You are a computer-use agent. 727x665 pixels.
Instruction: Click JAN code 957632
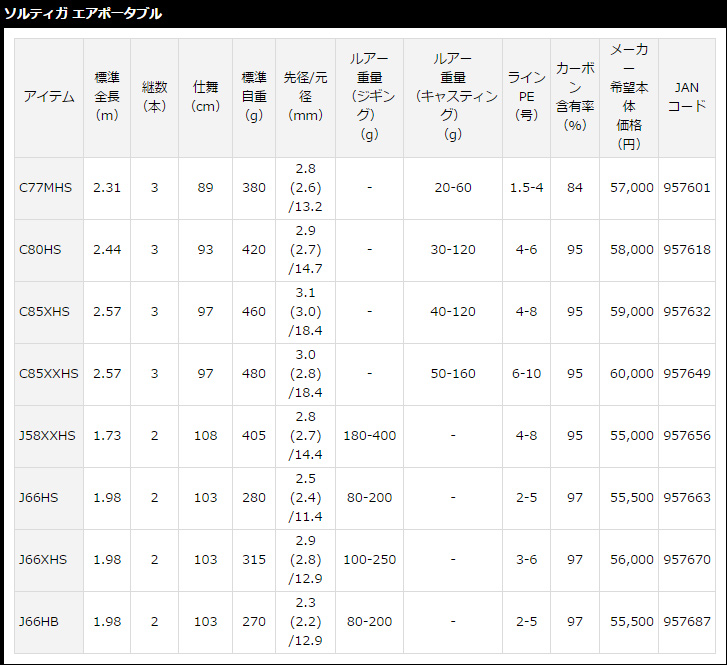pyautogui.click(x=687, y=312)
